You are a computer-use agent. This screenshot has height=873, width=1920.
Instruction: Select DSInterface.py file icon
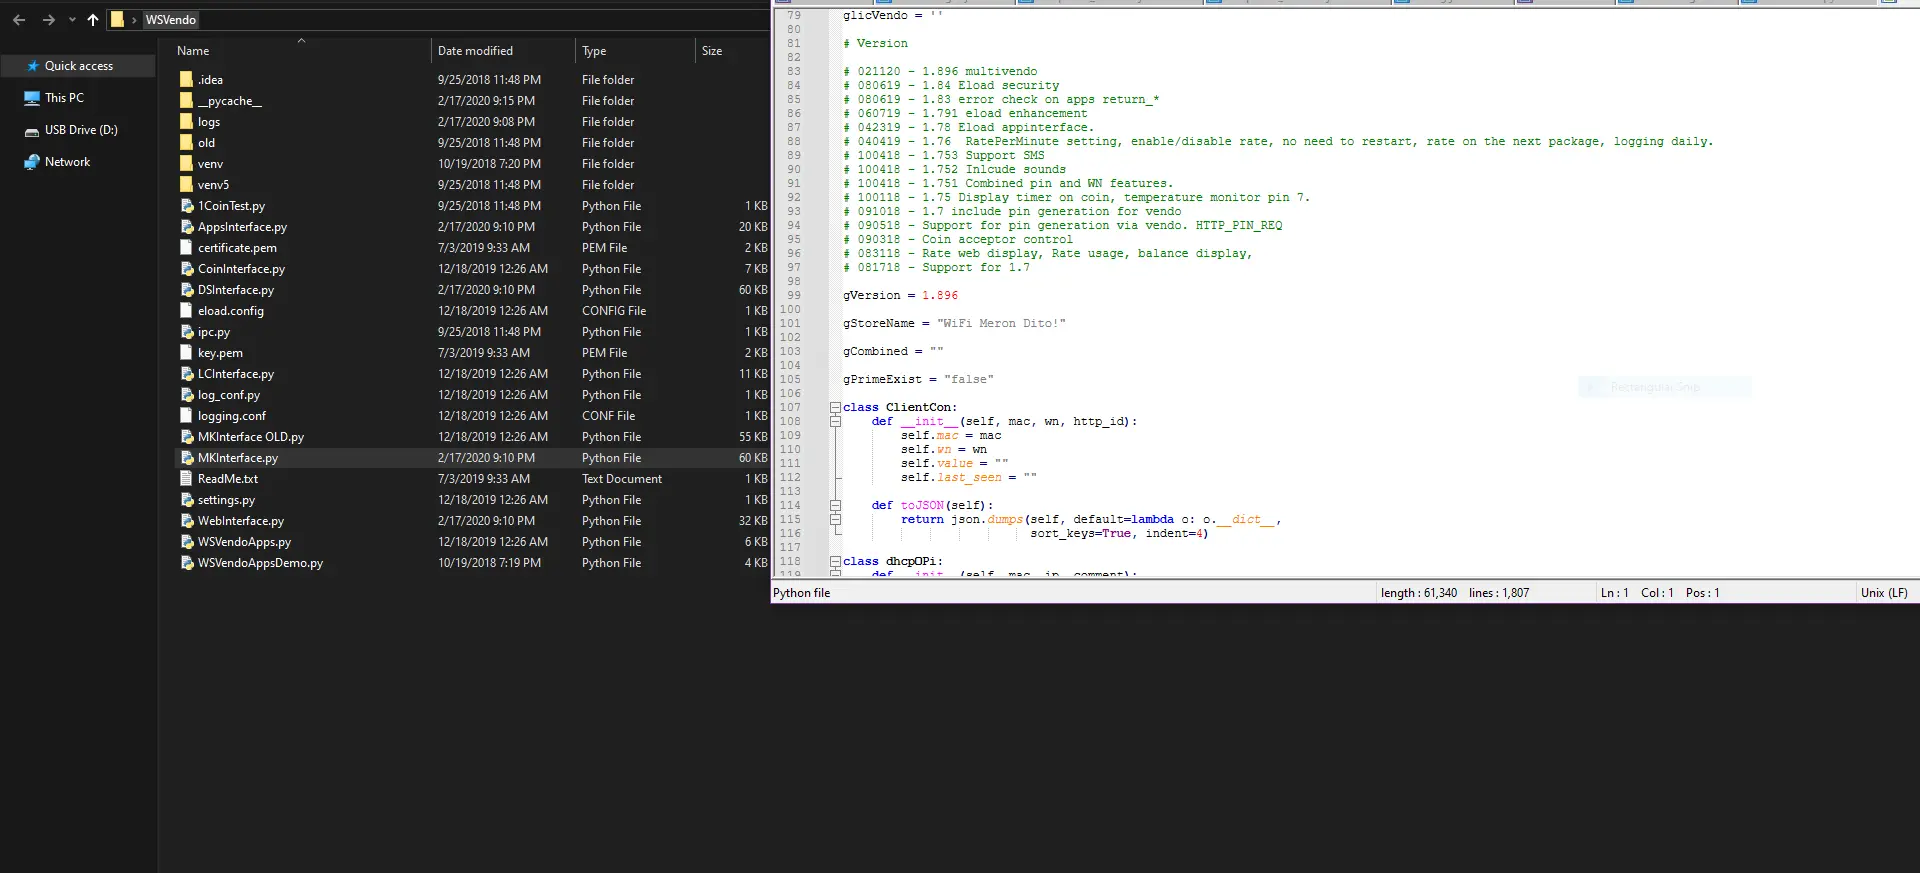[x=186, y=289]
